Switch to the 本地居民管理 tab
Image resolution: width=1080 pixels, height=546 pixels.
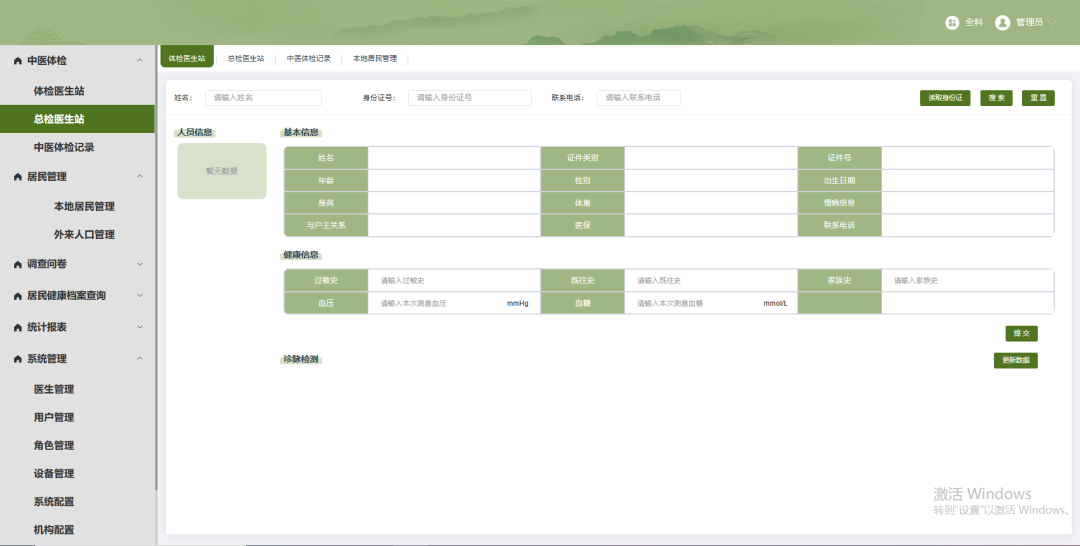(x=375, y=59)
